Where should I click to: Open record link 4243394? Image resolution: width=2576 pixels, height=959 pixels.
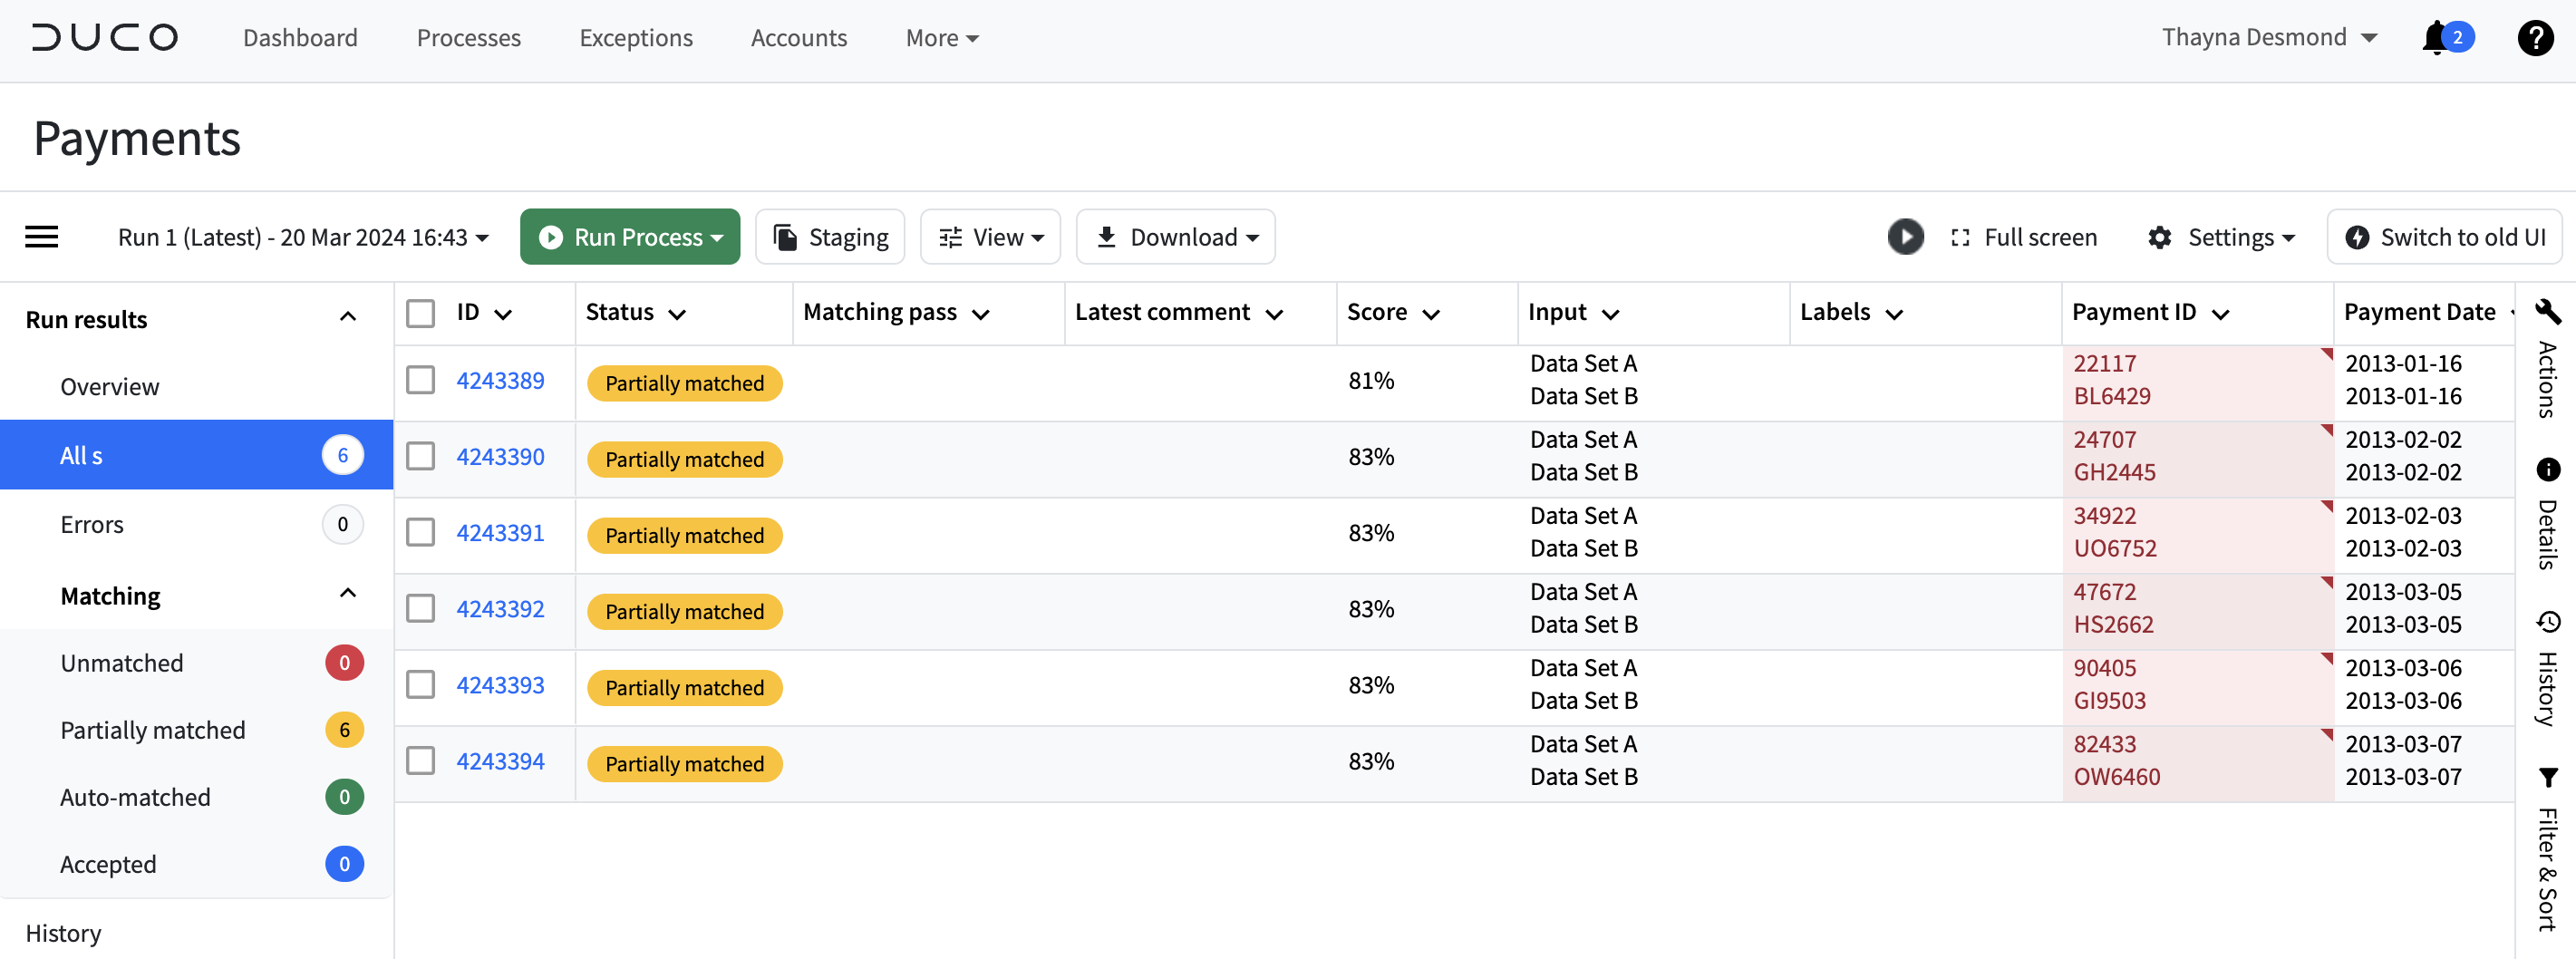click(500, 761)
